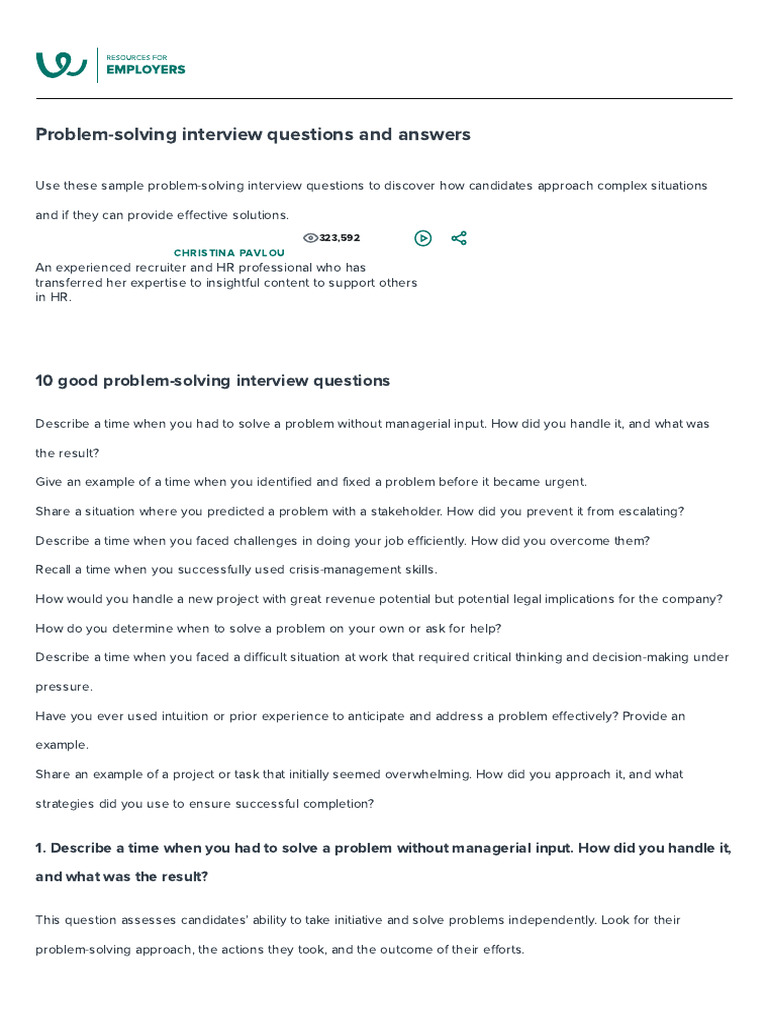Screen dimensions: 768x1024
Task: Open author Christina Pavlou's profile
Action: tap(229, 253)
